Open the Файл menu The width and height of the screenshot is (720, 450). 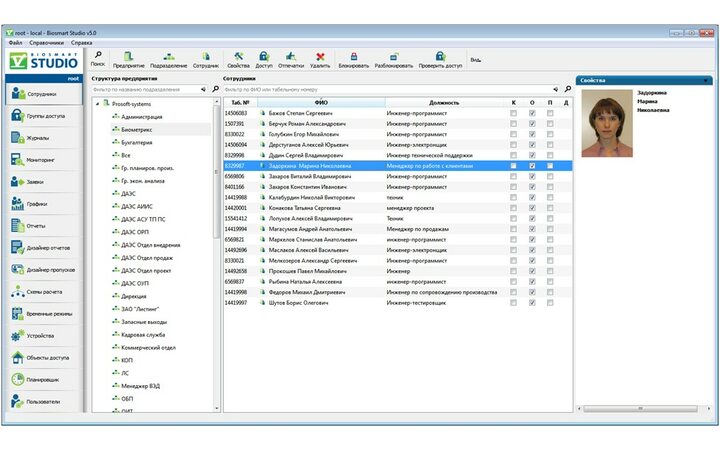click(x=15, y=43)
